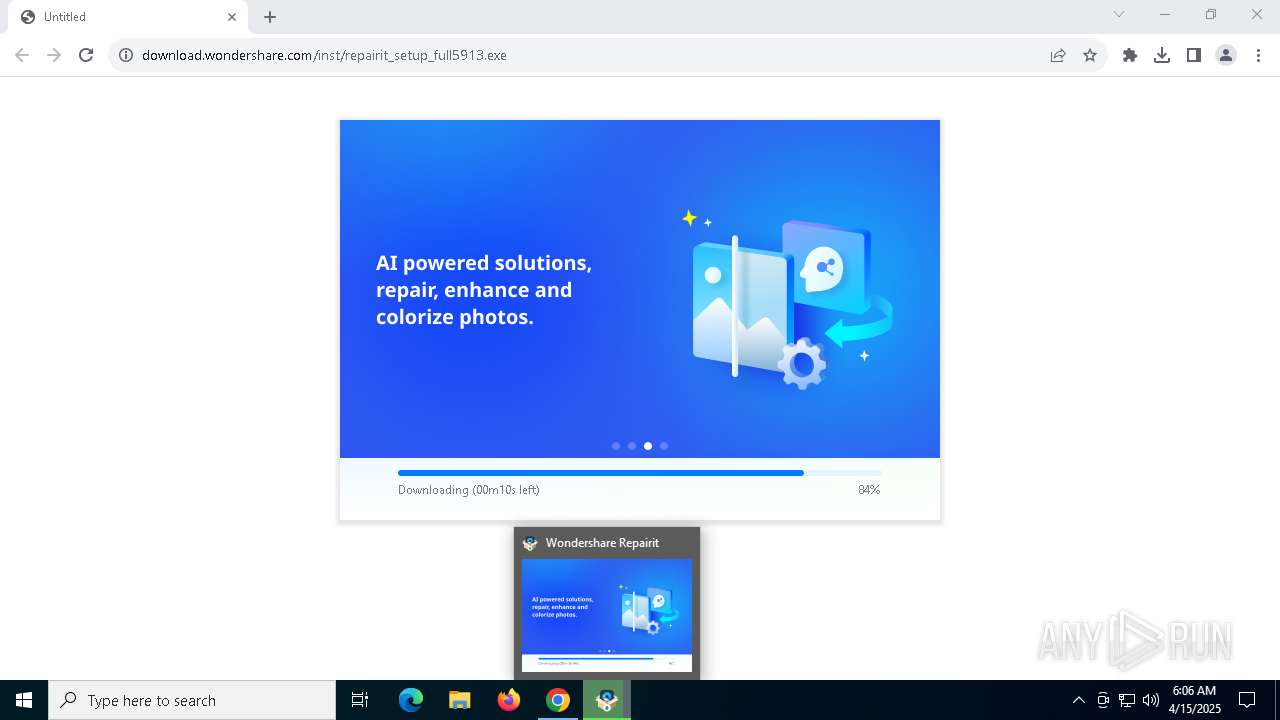Image resolution: width=1280 pixels, height=720 pixels.
Task: Bookmark this page with the star
Action: [1090, 55]
